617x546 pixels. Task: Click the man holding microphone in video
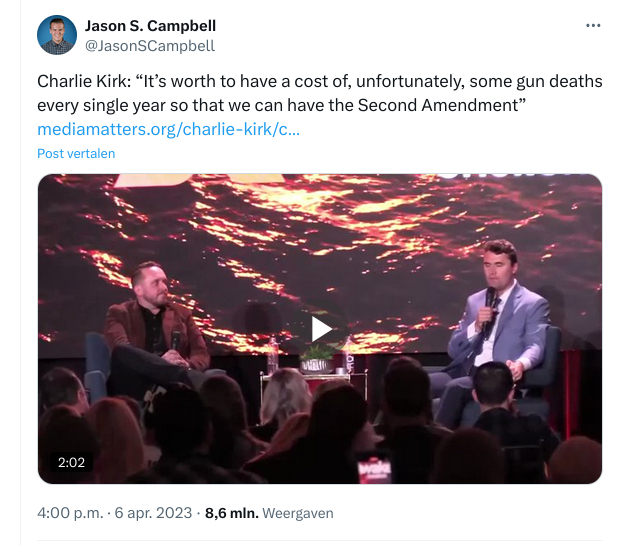(x=497, y=315)
